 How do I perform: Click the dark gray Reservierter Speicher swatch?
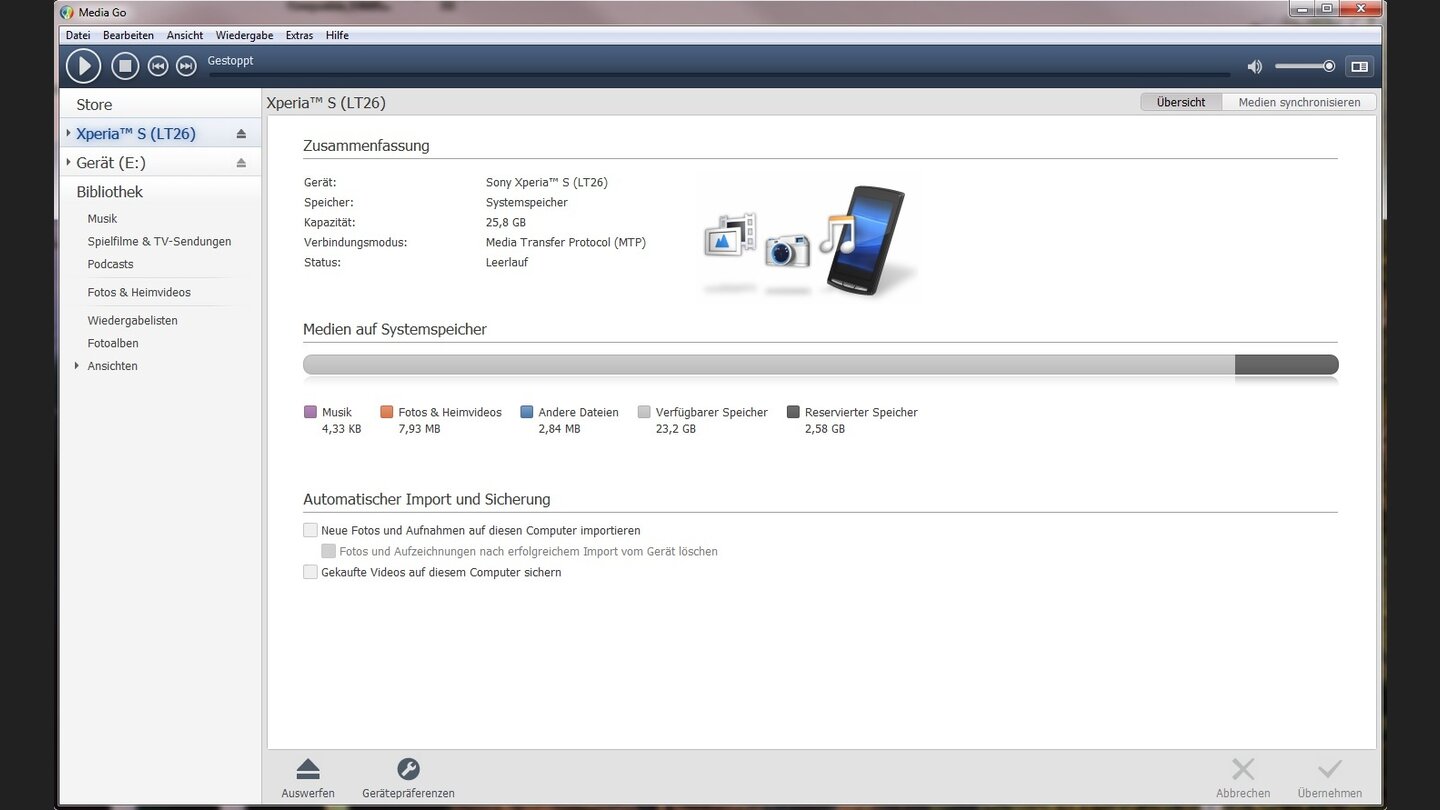pos(793,412)
